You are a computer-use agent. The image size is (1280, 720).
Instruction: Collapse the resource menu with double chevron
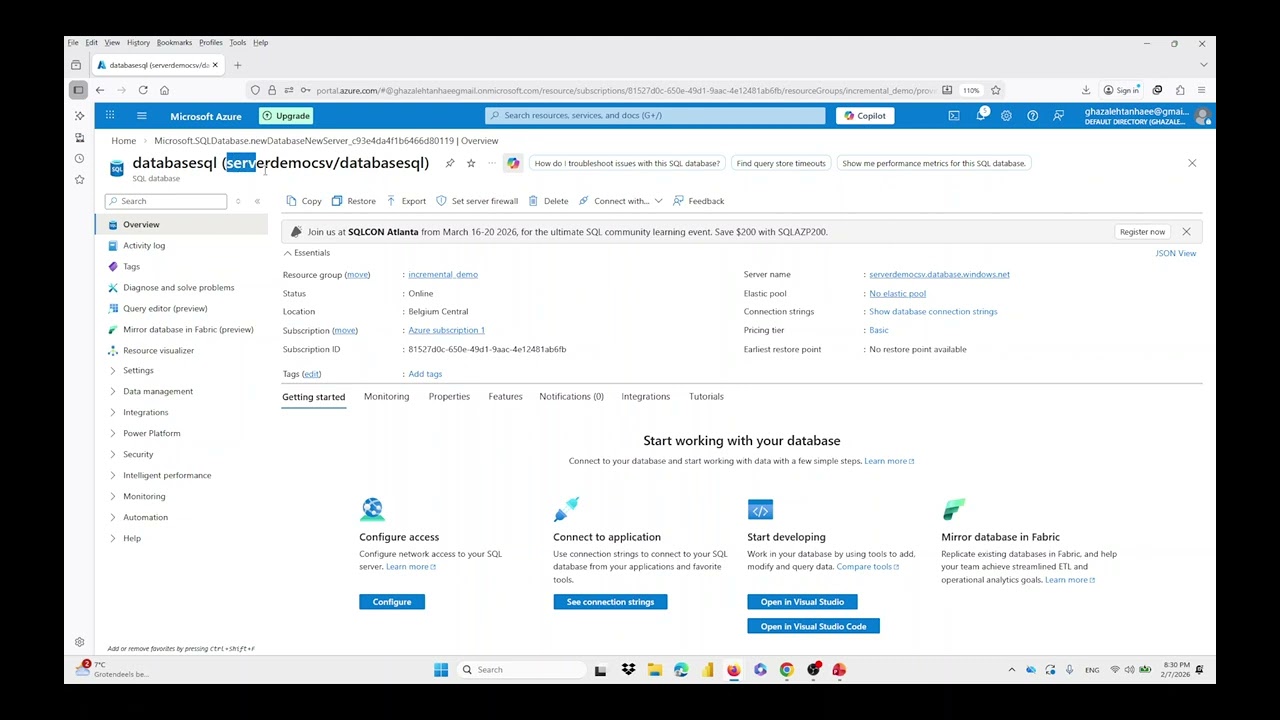coord(257,202)
